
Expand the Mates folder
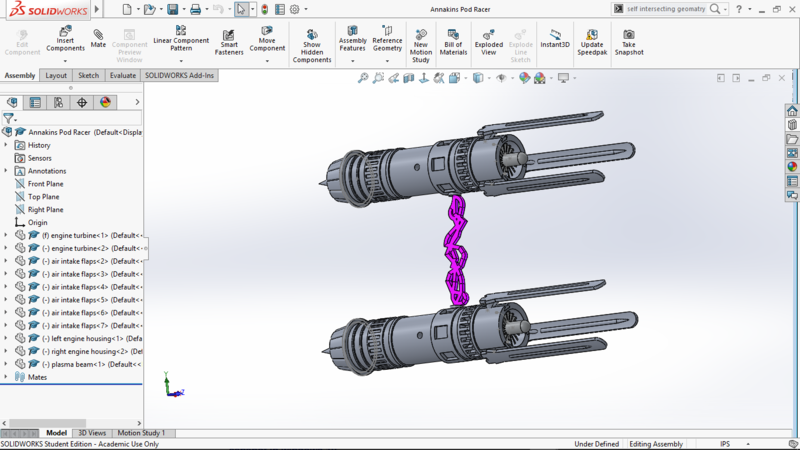[x=6, y=377]
